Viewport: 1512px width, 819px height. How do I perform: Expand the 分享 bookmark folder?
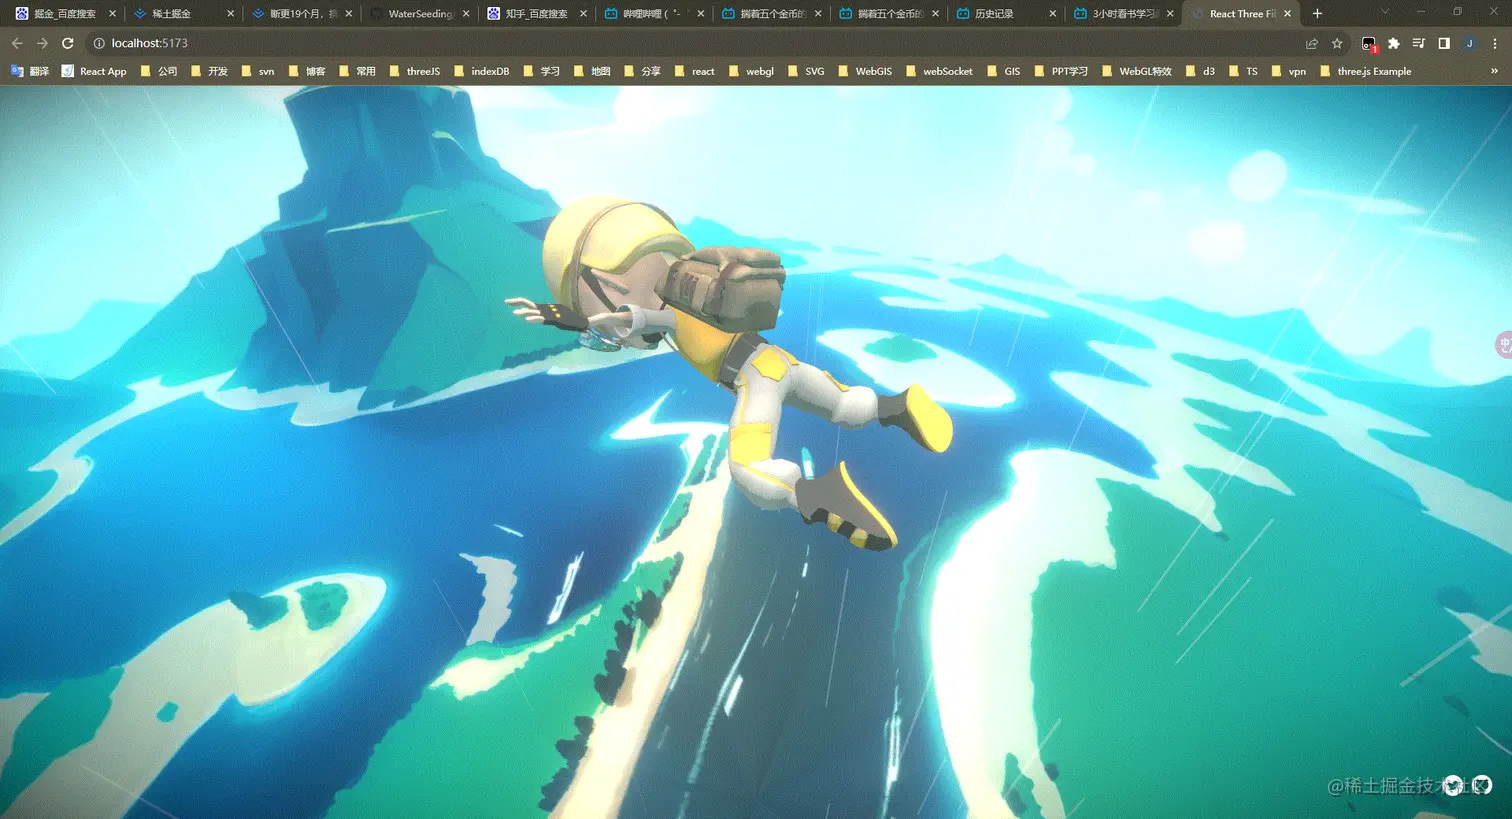click(642, 71)
